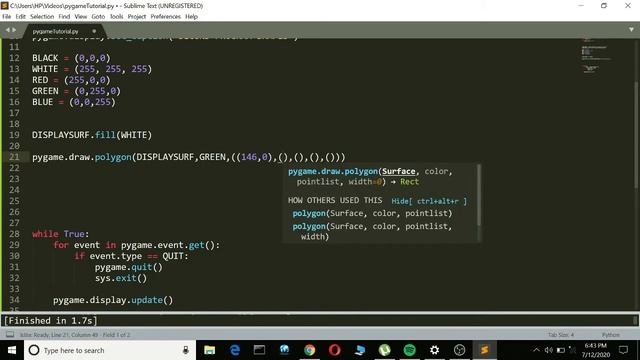Go to previous tab with left arrow

coord(7,30)
